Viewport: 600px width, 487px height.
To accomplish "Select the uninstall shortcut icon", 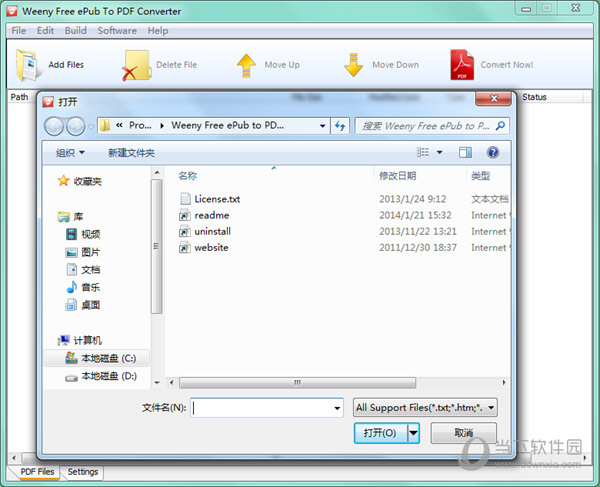I will tap(185, 231).
